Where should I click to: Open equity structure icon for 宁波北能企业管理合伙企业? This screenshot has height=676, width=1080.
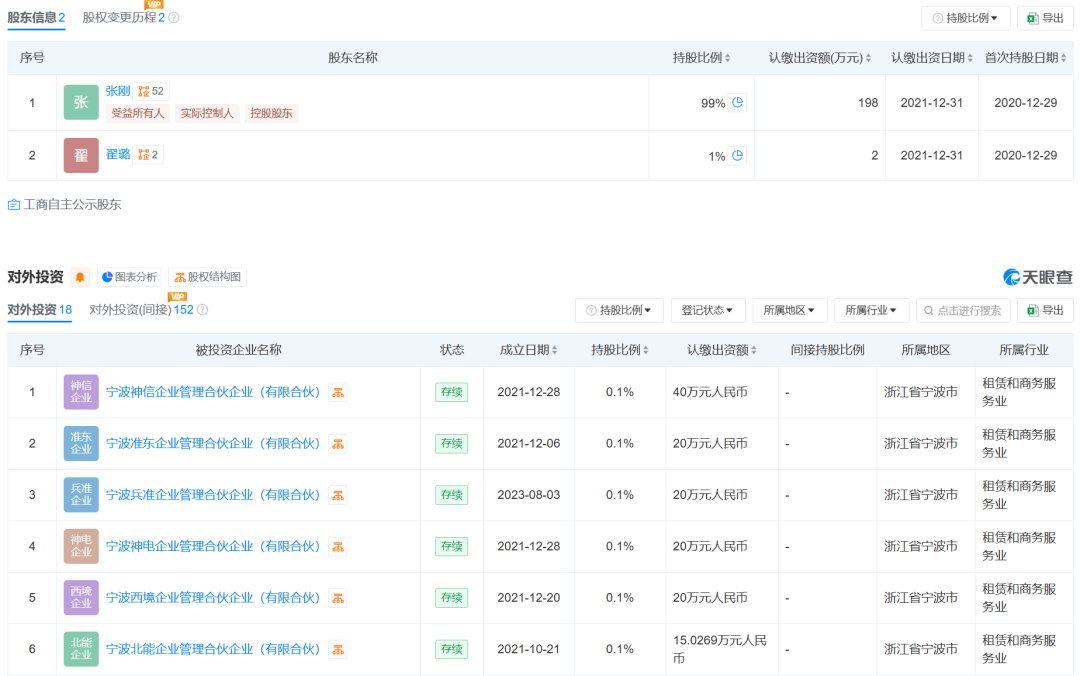338,650
